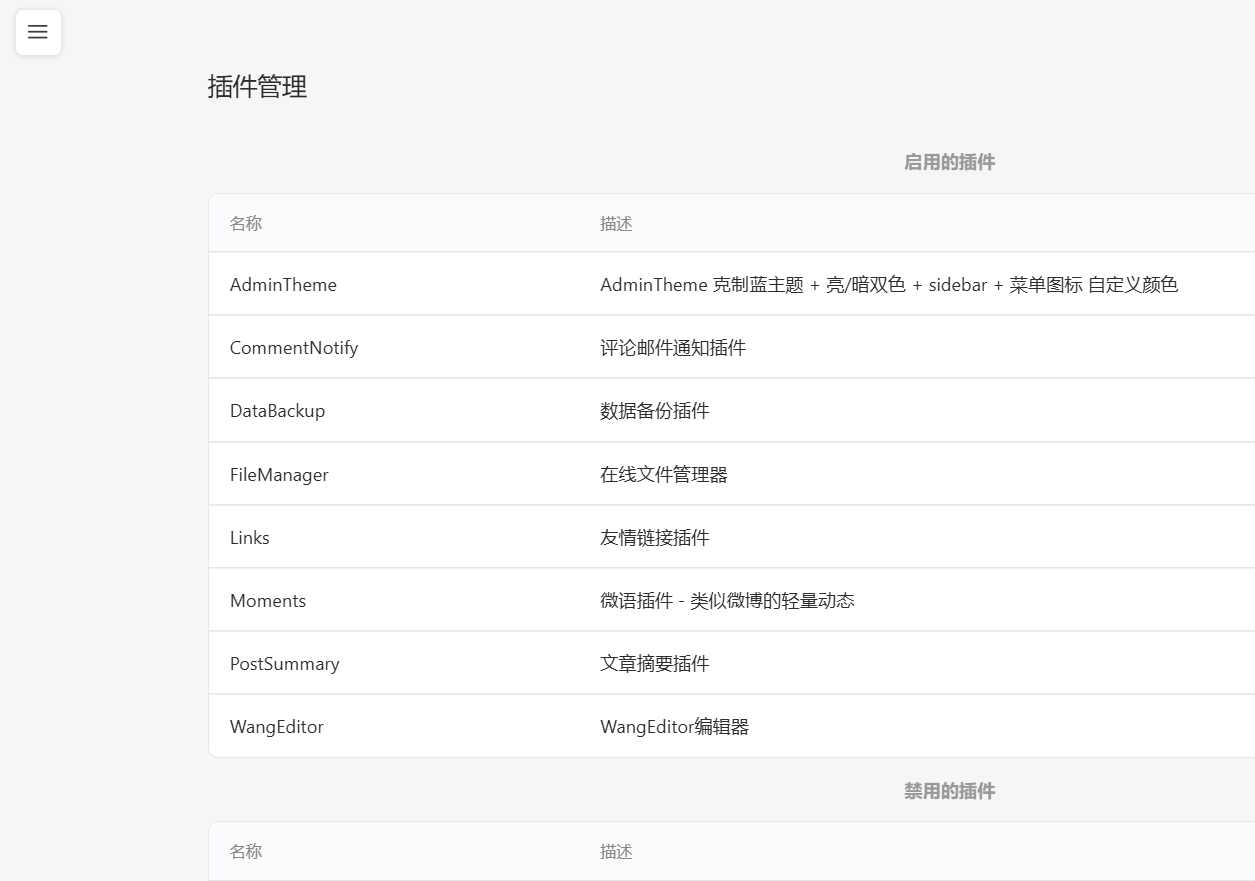Click the WangEditor编辑器 description
The image size is (1255, 881).
tap(675, 727)
